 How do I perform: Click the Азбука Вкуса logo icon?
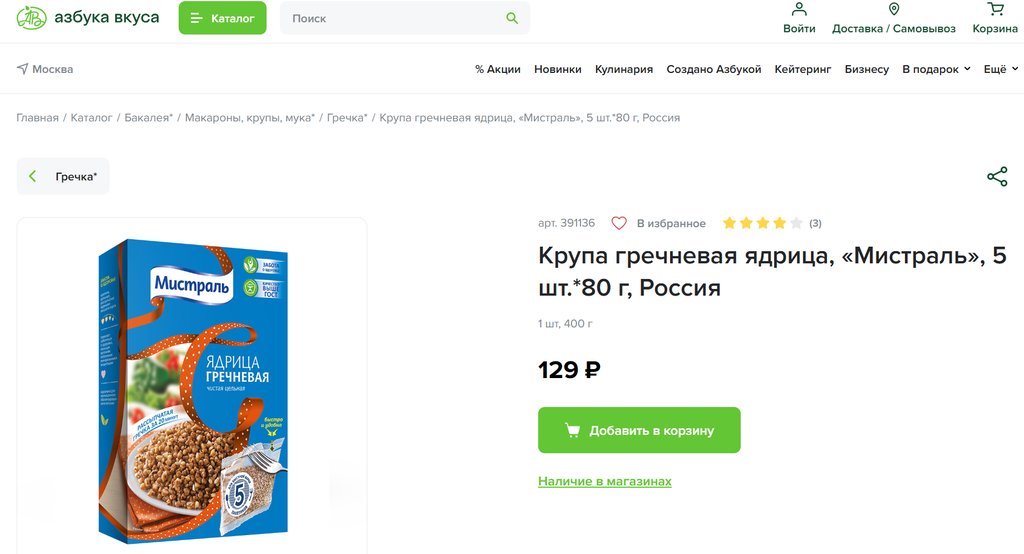coord(31,18)
